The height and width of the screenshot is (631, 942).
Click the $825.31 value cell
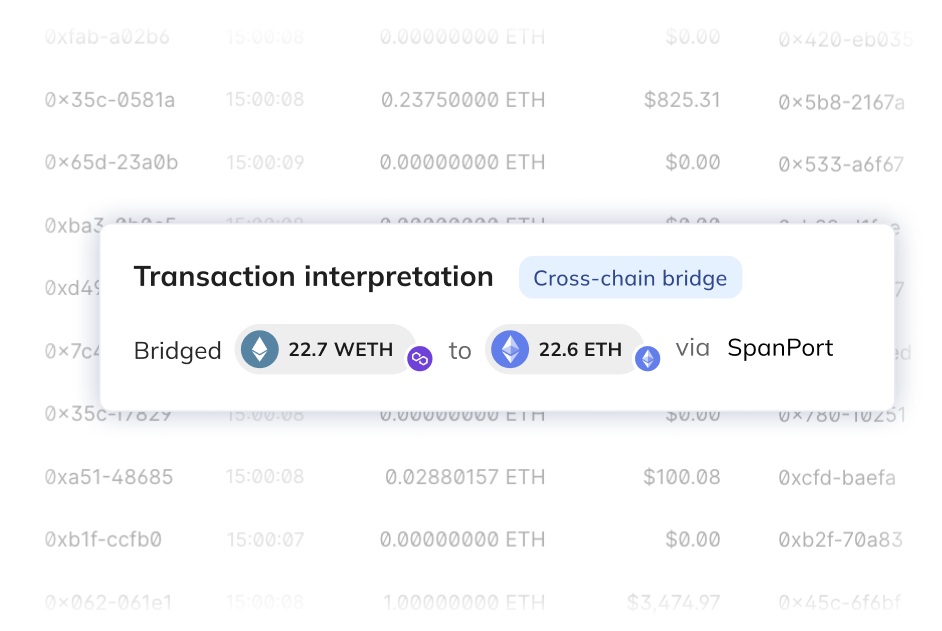click(x=682, y=100)
